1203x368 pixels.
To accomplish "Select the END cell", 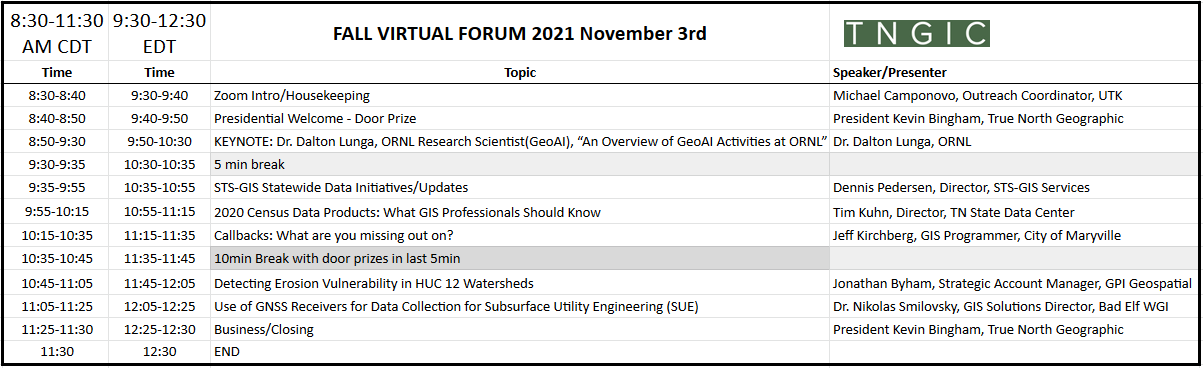I will click(520, 352).
